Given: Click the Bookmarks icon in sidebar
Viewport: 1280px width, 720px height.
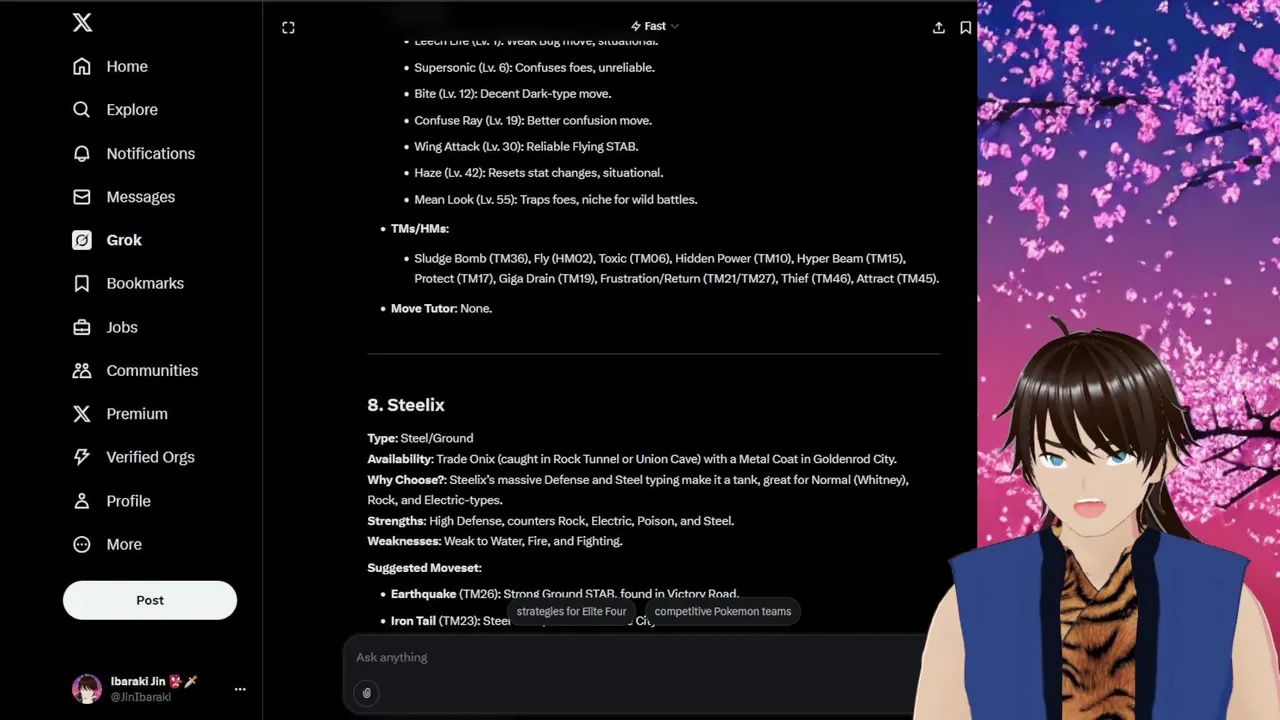Looking at the screenshot, I should pos(82,283).
